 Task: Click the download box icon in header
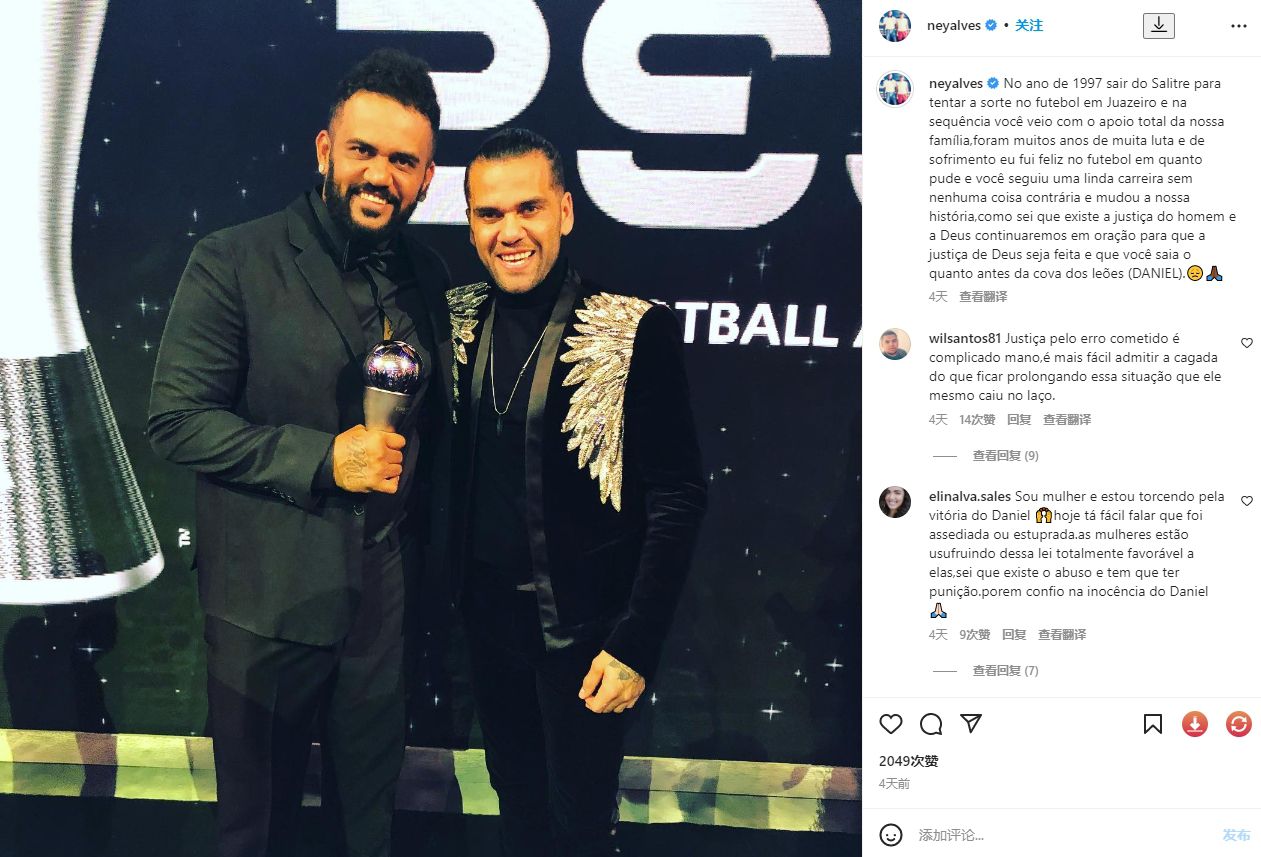click(1159, 25)
